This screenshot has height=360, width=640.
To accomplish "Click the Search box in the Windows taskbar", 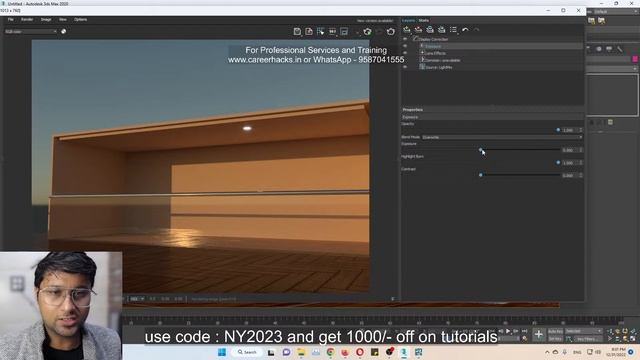I will point(247,352).
